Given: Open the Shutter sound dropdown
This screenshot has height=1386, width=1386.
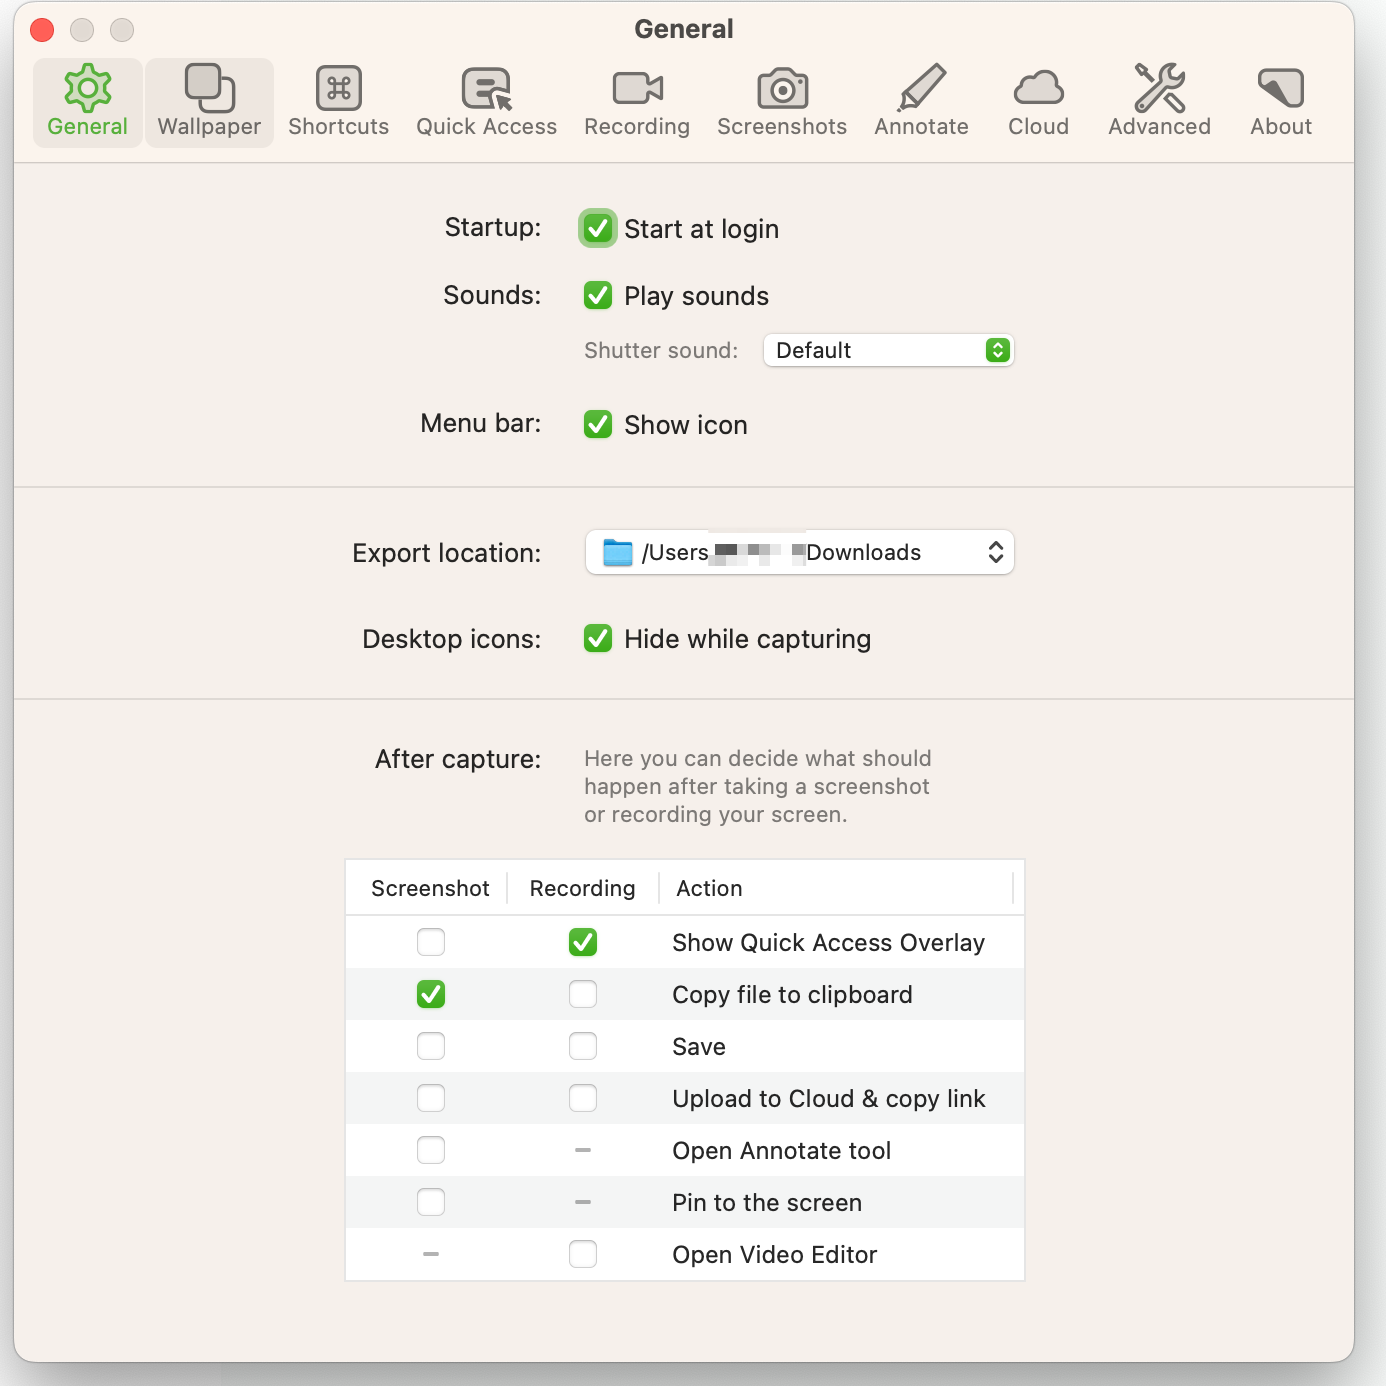Looking at the screenshot, I should [888, 350].
